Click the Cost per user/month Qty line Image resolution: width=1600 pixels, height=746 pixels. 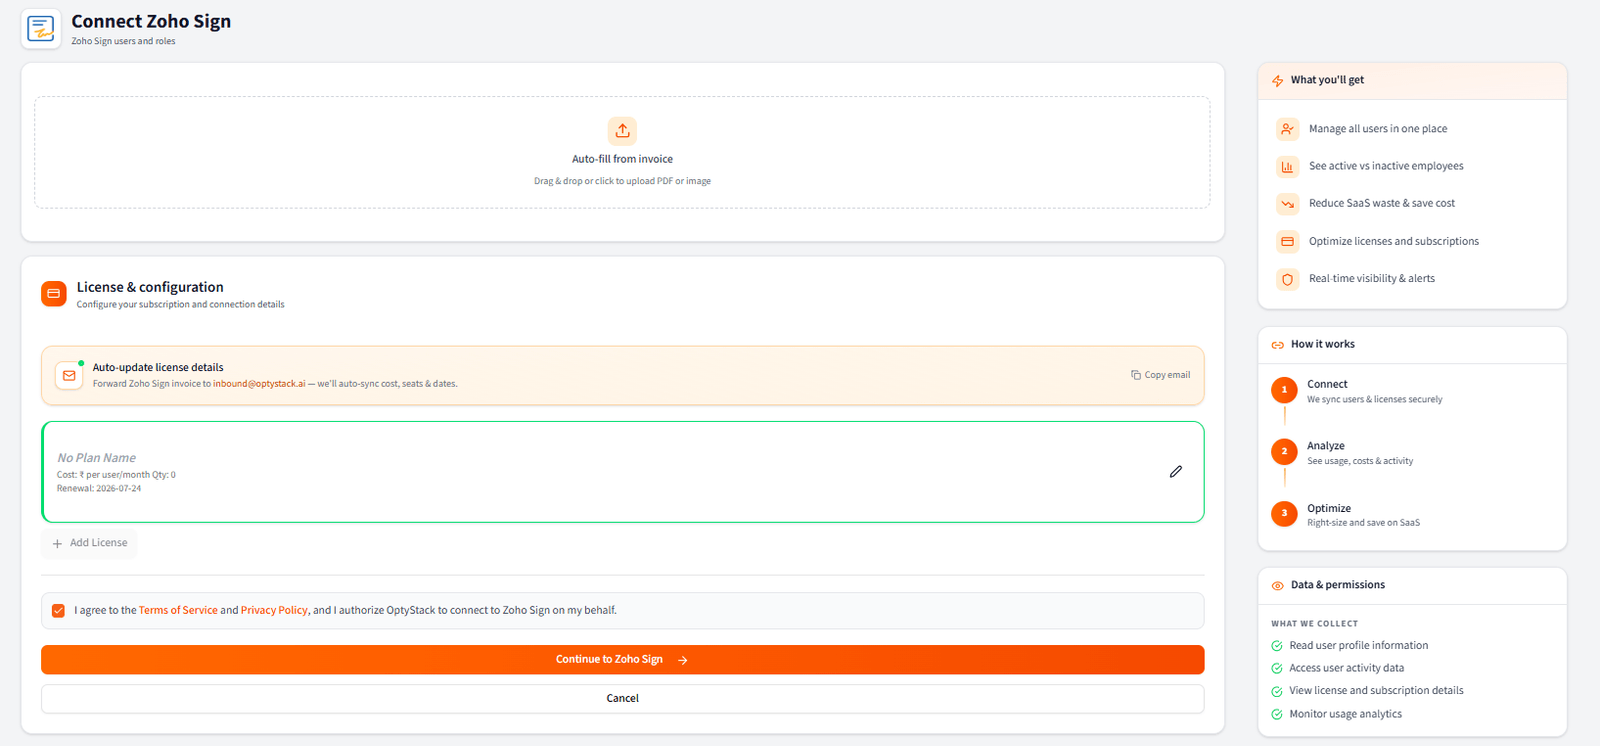116,475
